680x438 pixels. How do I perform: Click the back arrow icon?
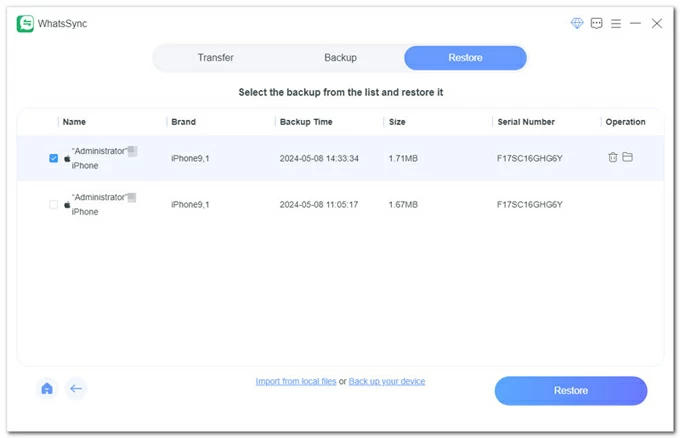pos(76,389)
